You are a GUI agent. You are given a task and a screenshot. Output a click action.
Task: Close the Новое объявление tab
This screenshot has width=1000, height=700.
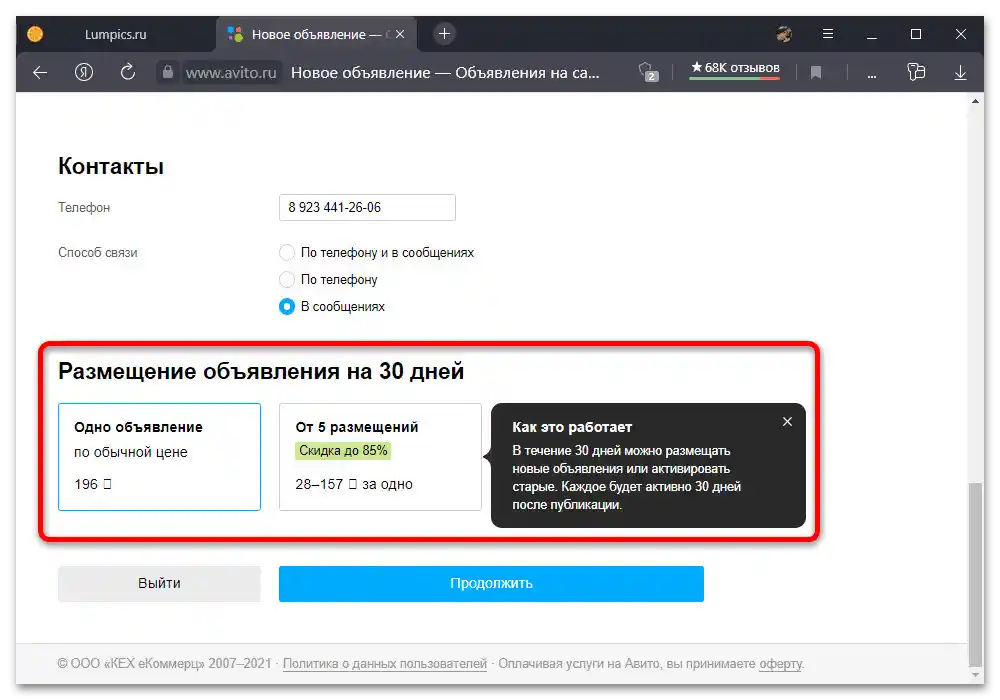coord(400,34)
